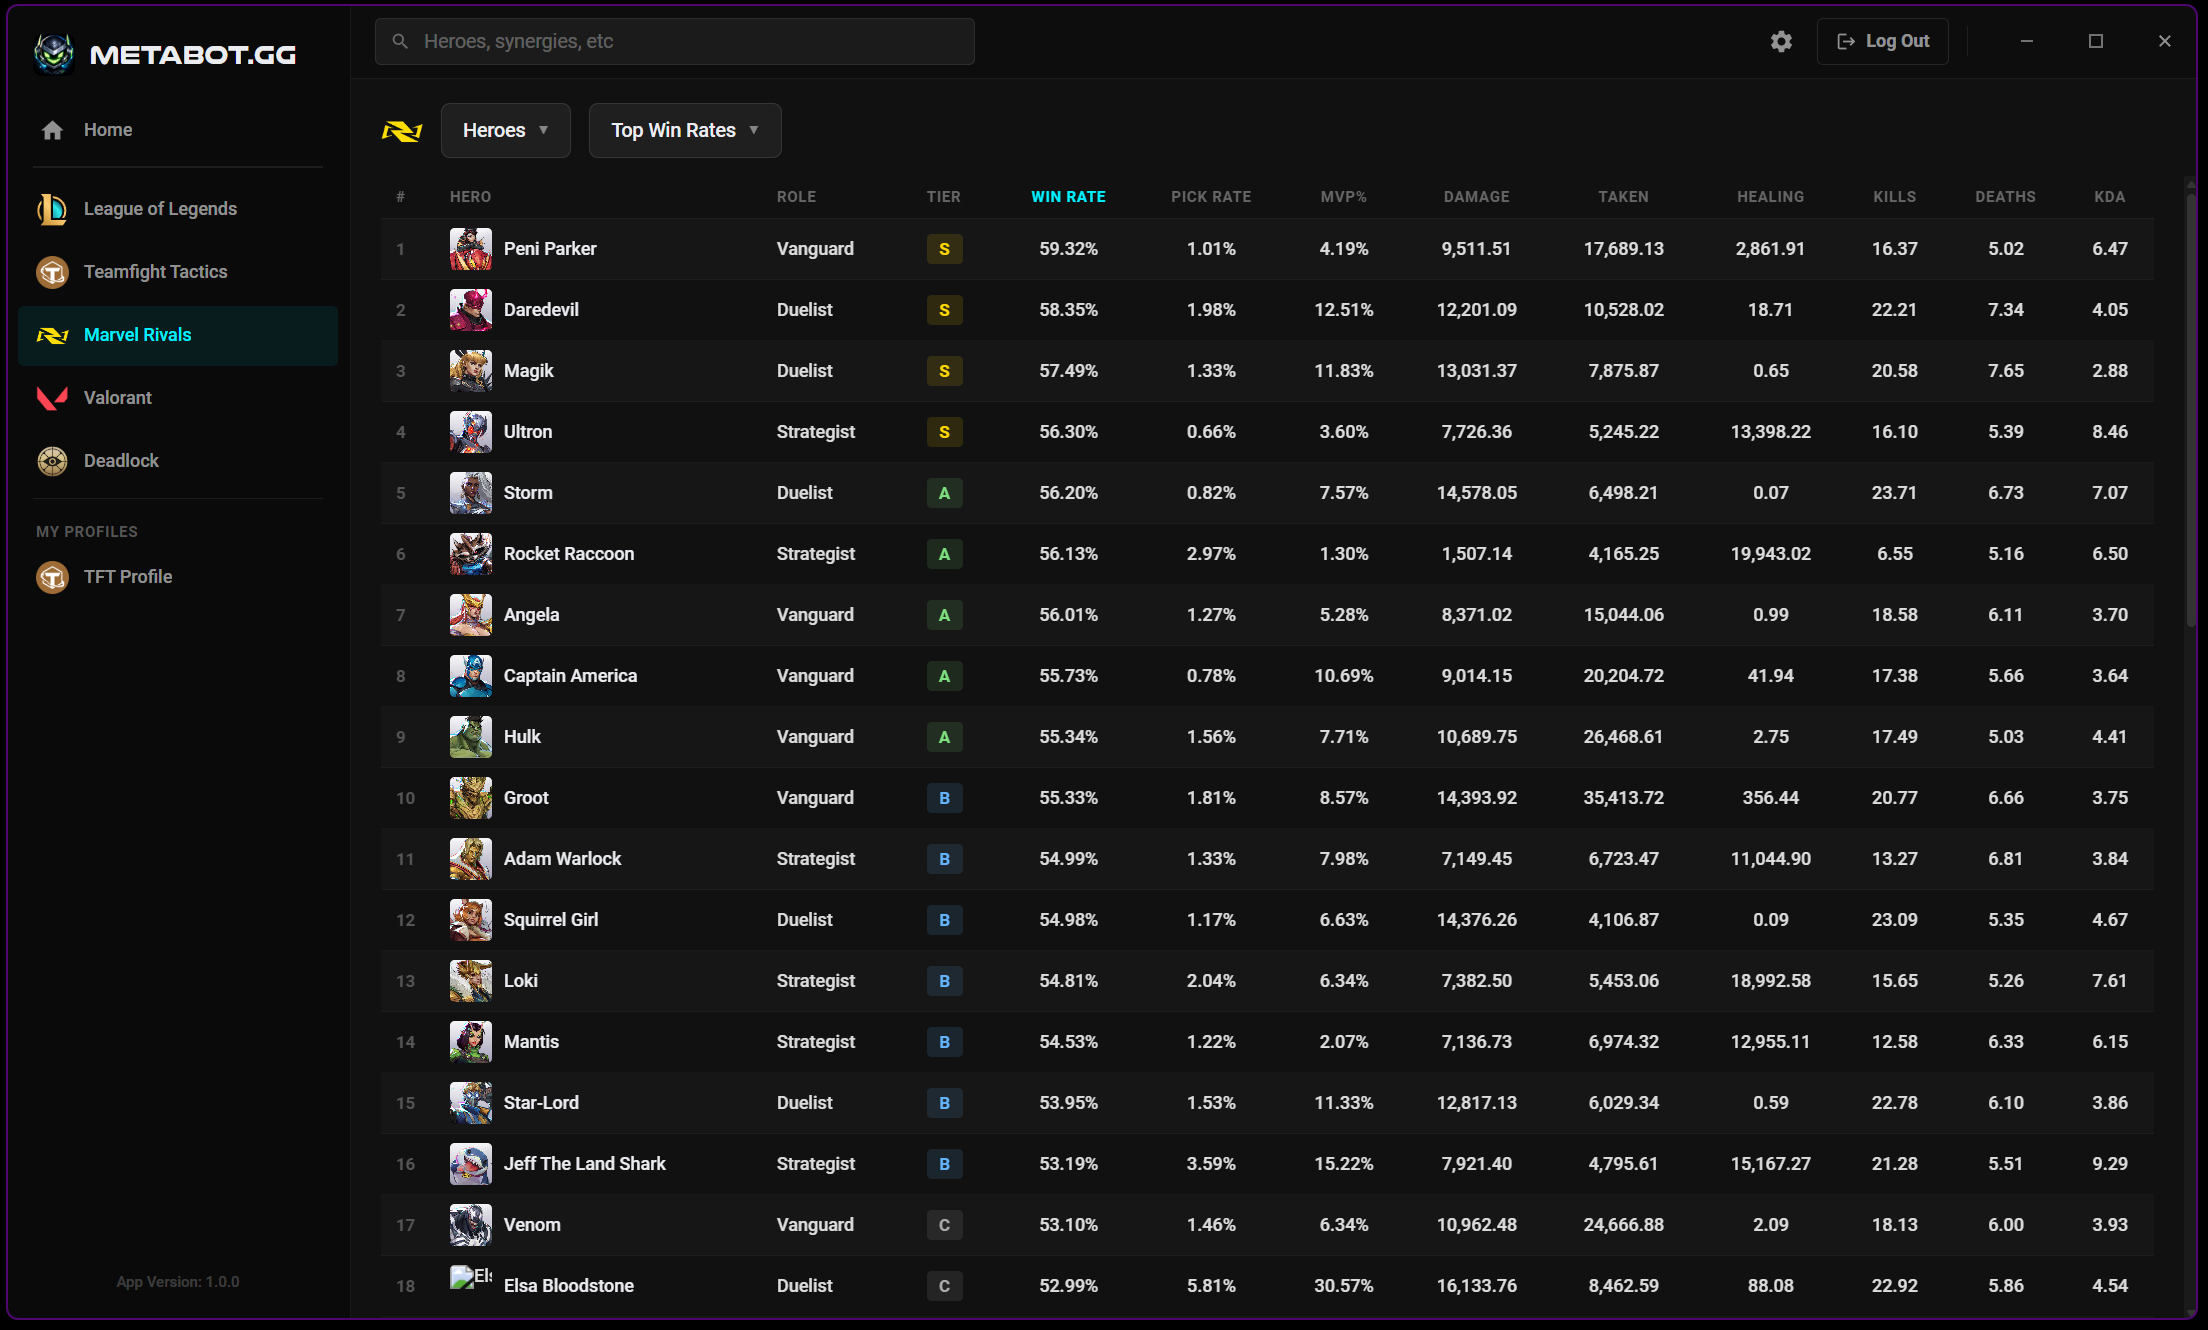
Task: Sort the table by MVP% header
Action: point(1343,197)
